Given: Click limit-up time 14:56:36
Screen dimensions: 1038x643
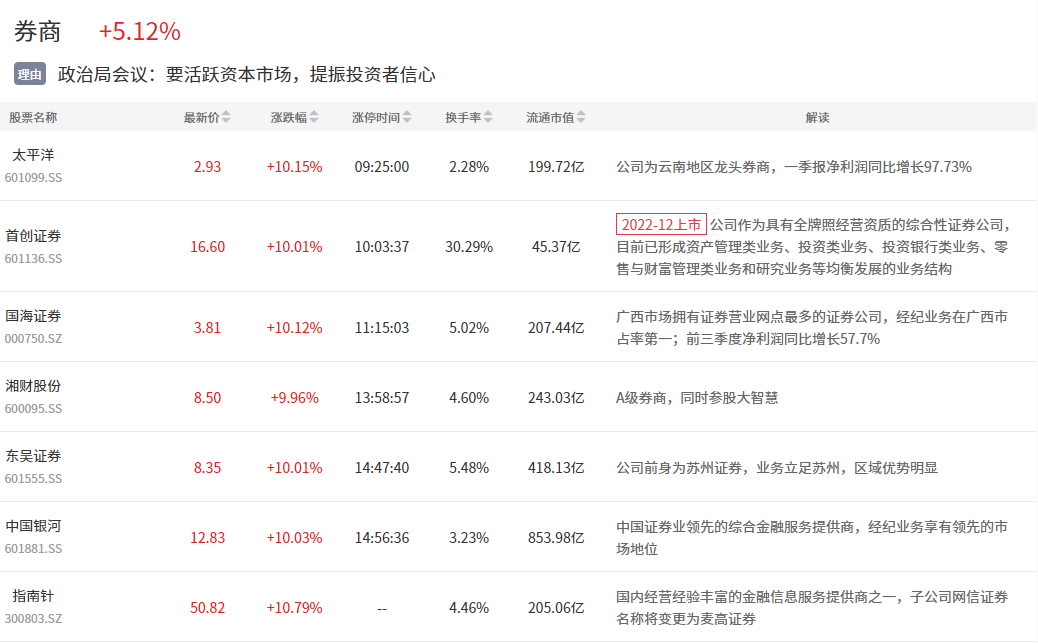Looking at the screenshot, I should pyautogui.click(x=382, y=538).
